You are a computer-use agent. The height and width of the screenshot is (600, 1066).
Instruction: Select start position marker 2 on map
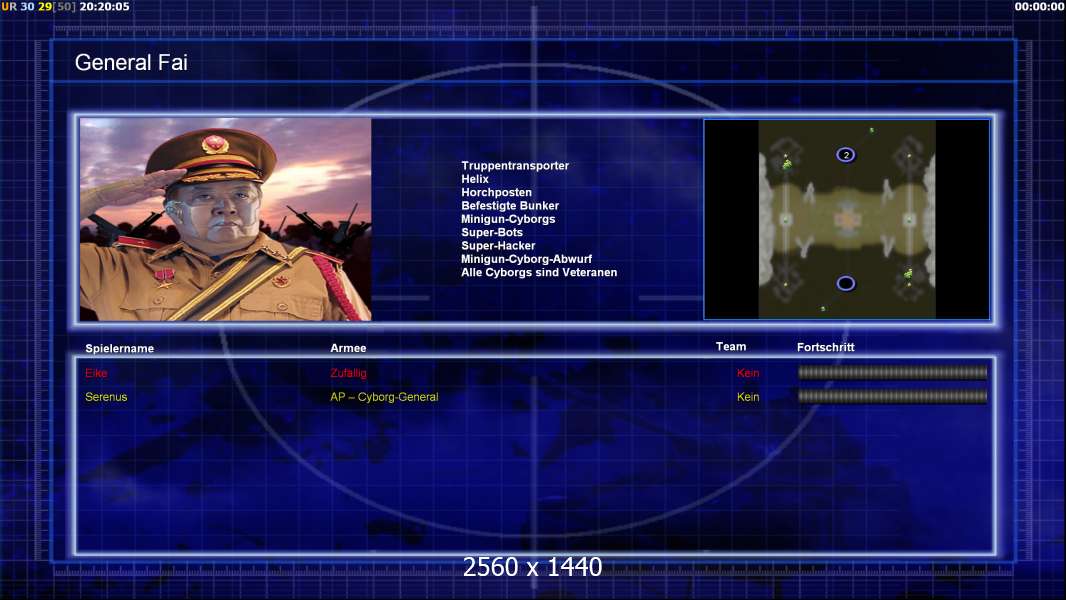pos(846,155)
